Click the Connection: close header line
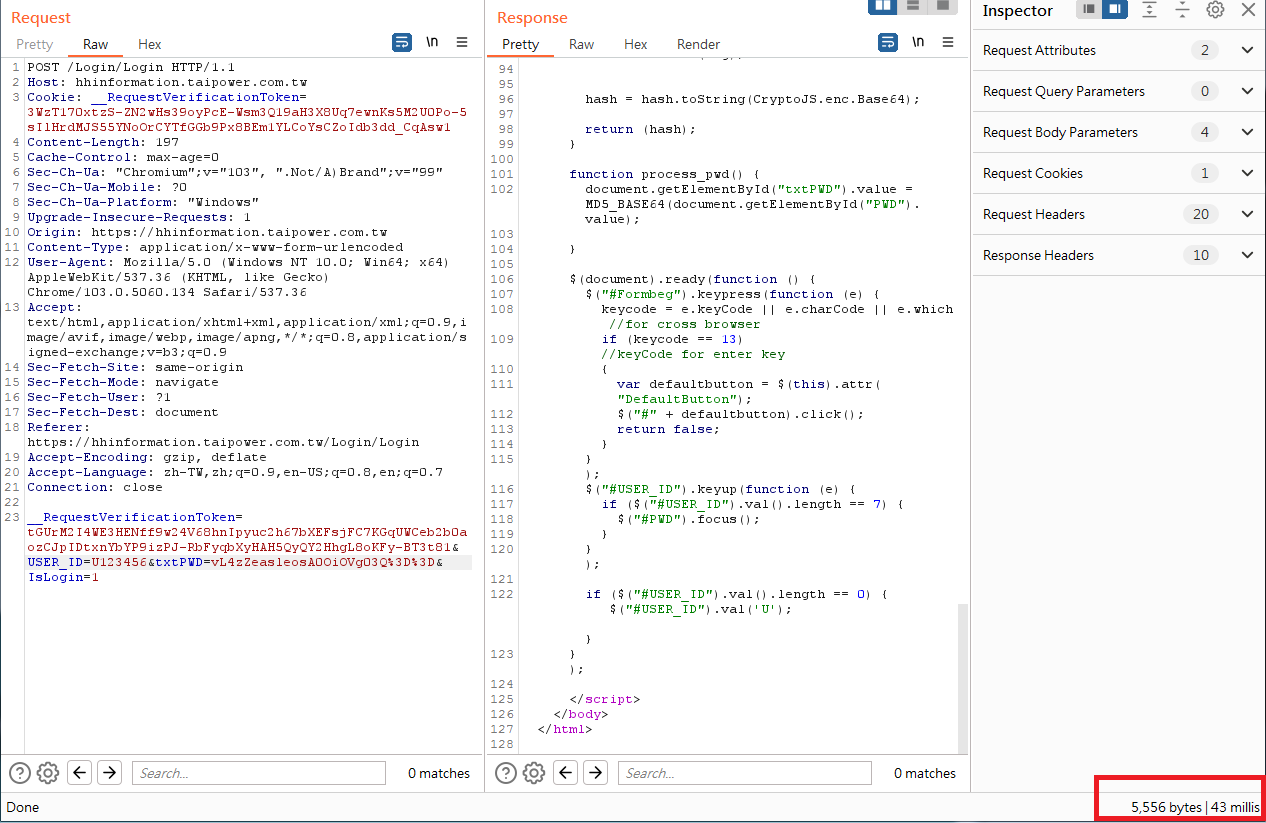The width and height of the screenshot is (1266, 823). (x=95, y=487)
